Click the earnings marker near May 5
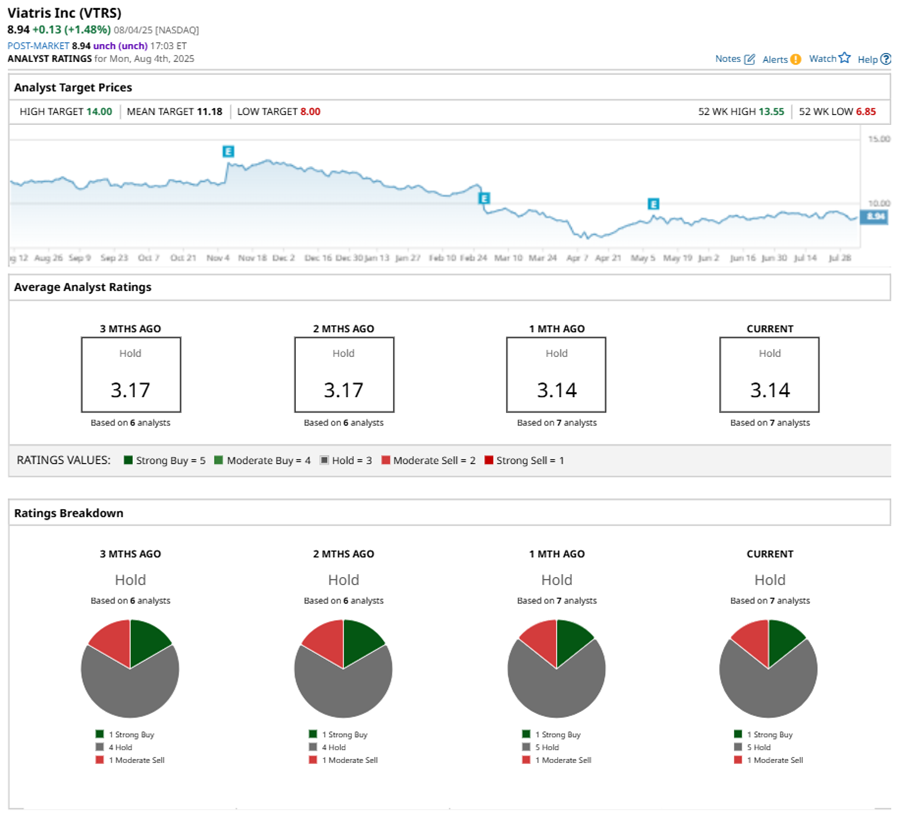The height and width of the screenshot is (818, 903). coord(653,204)
